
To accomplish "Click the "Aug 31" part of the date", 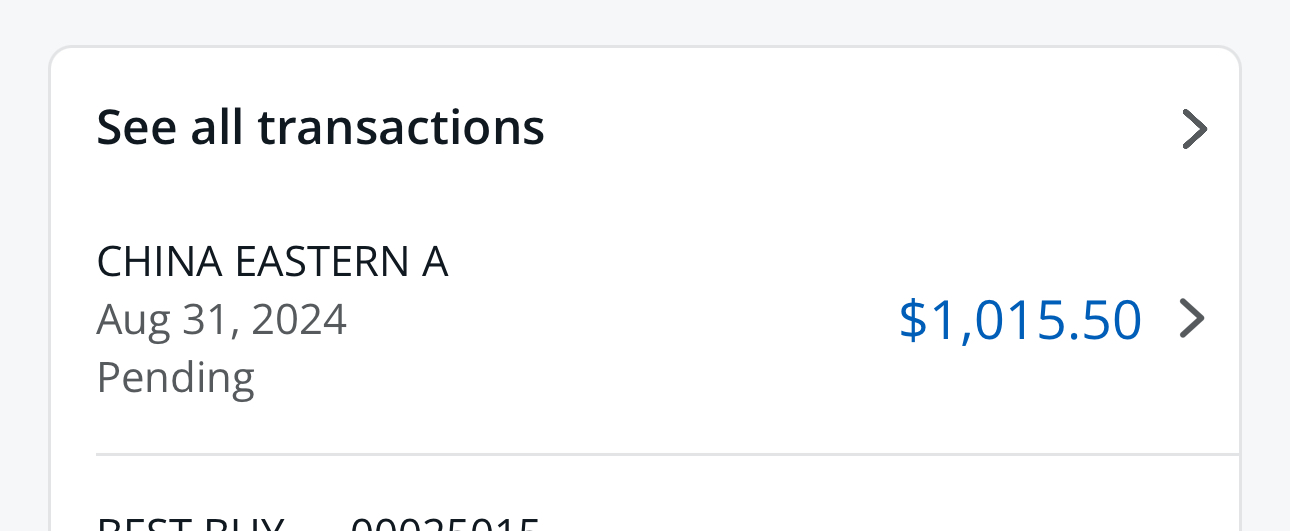I will coord(164,320).
